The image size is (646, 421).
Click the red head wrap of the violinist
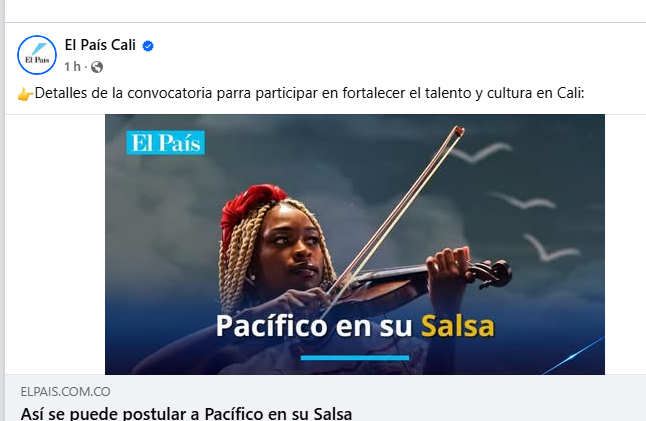click(x=249, y=208)
